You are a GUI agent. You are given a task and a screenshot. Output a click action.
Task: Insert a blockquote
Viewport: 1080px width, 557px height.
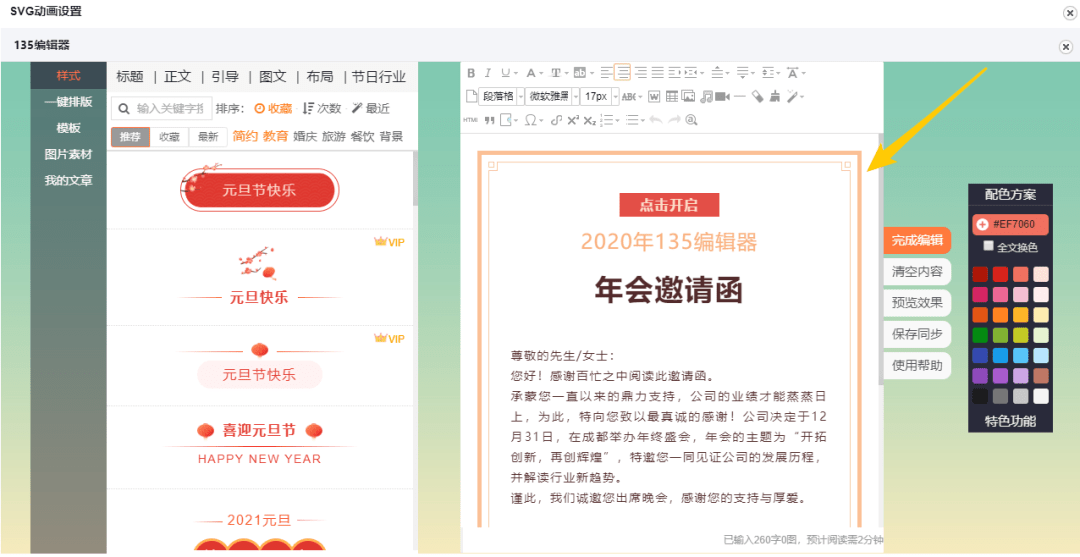490,120
